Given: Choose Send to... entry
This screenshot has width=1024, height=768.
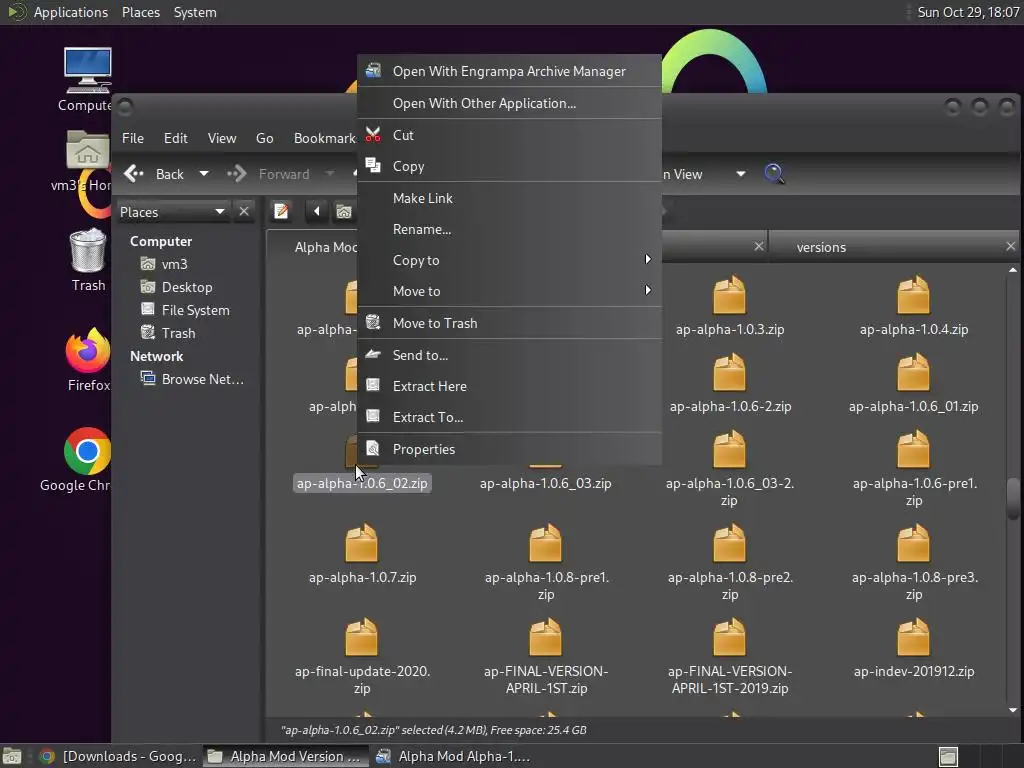Looking at the screenshot, I should [509, 355].
